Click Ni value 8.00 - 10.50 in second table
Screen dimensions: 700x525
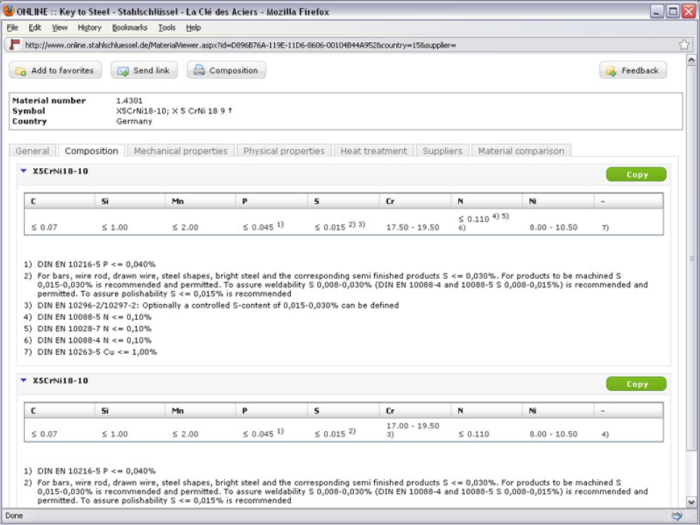pyautogui.click(x=553, y=434)
